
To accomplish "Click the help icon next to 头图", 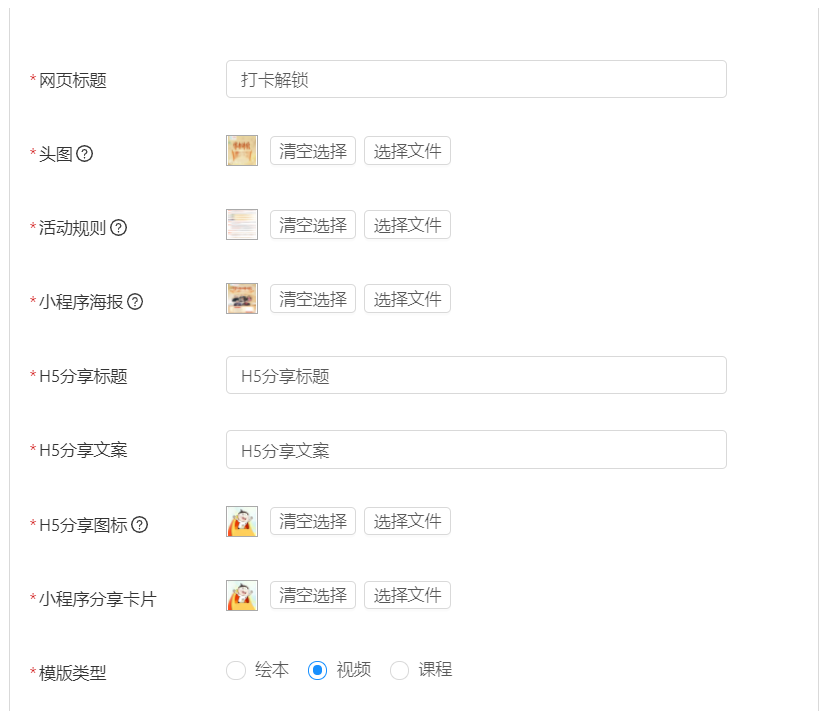I will pos(85,154).
